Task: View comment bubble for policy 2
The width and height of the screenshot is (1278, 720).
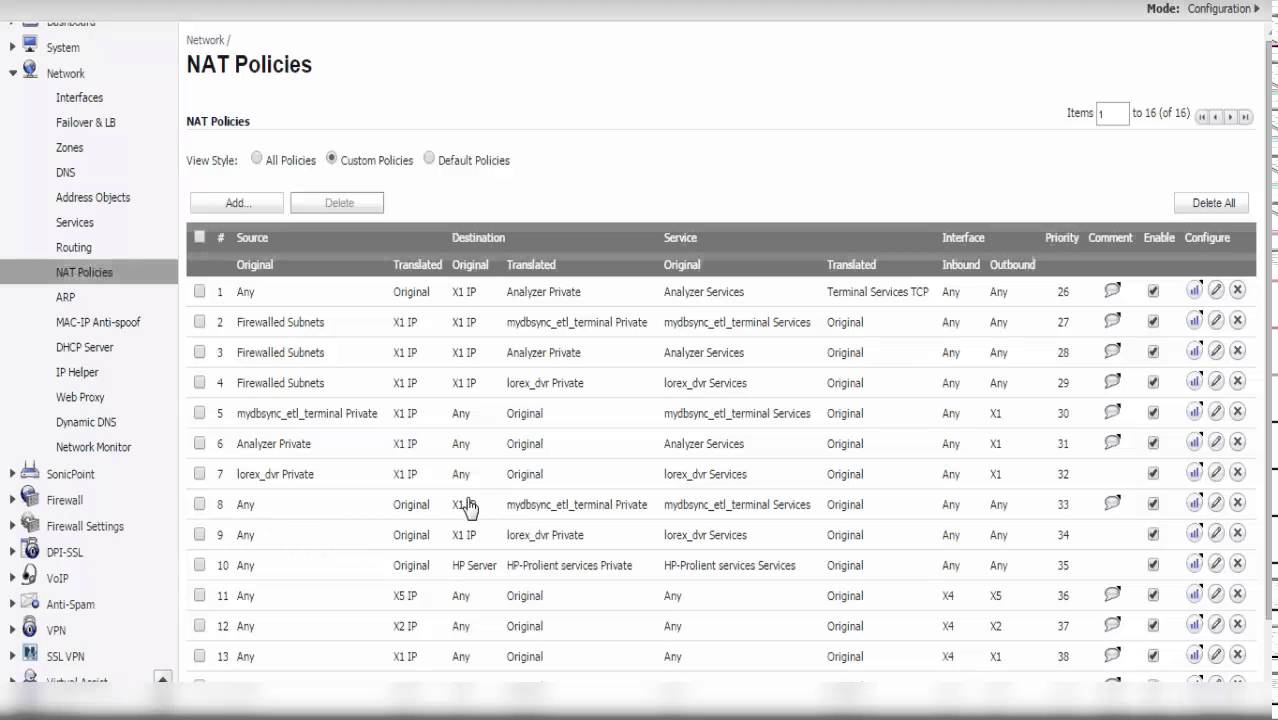Action: click(1112, 321)
